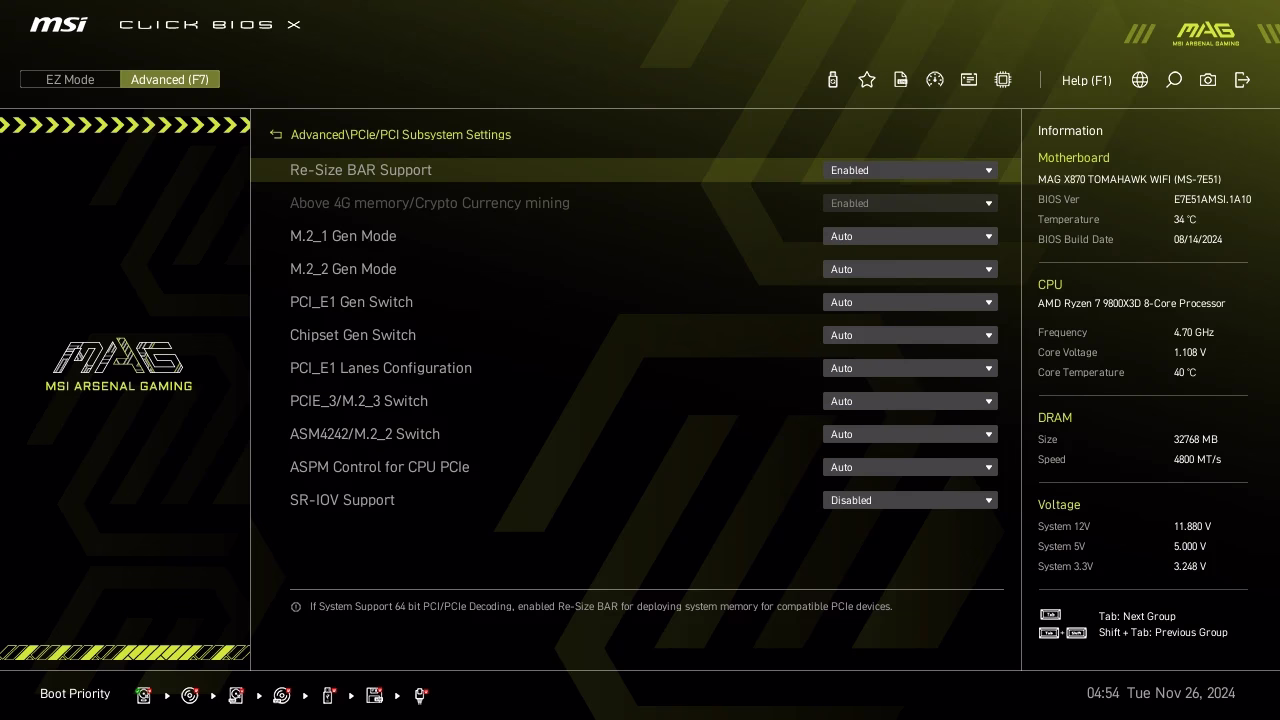Select the third boot icon, the USB hard disk
The image size is (1280, 720).
coord(236,695)
